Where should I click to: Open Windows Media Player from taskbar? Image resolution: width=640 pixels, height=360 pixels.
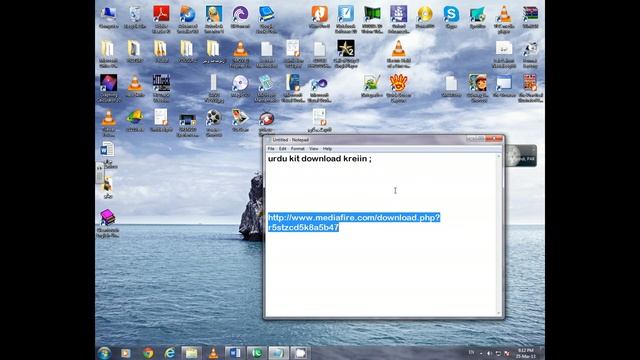click(126, 353)
